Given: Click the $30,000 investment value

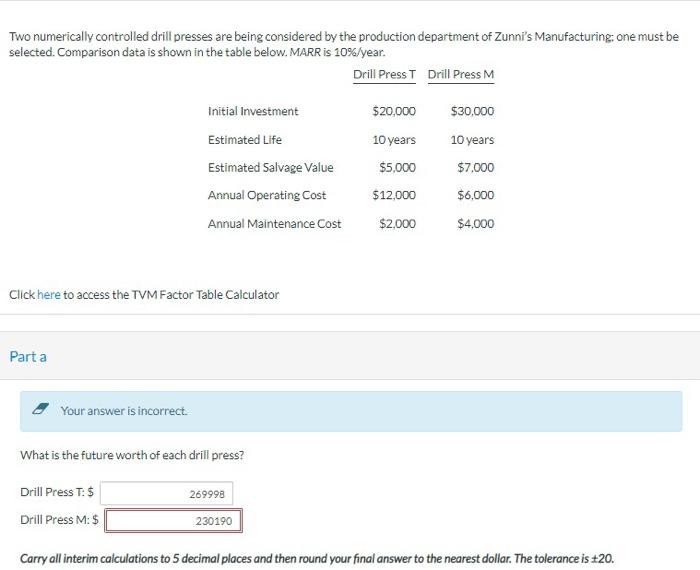Looking at the screenshot, I should click(x=472, y=111).
